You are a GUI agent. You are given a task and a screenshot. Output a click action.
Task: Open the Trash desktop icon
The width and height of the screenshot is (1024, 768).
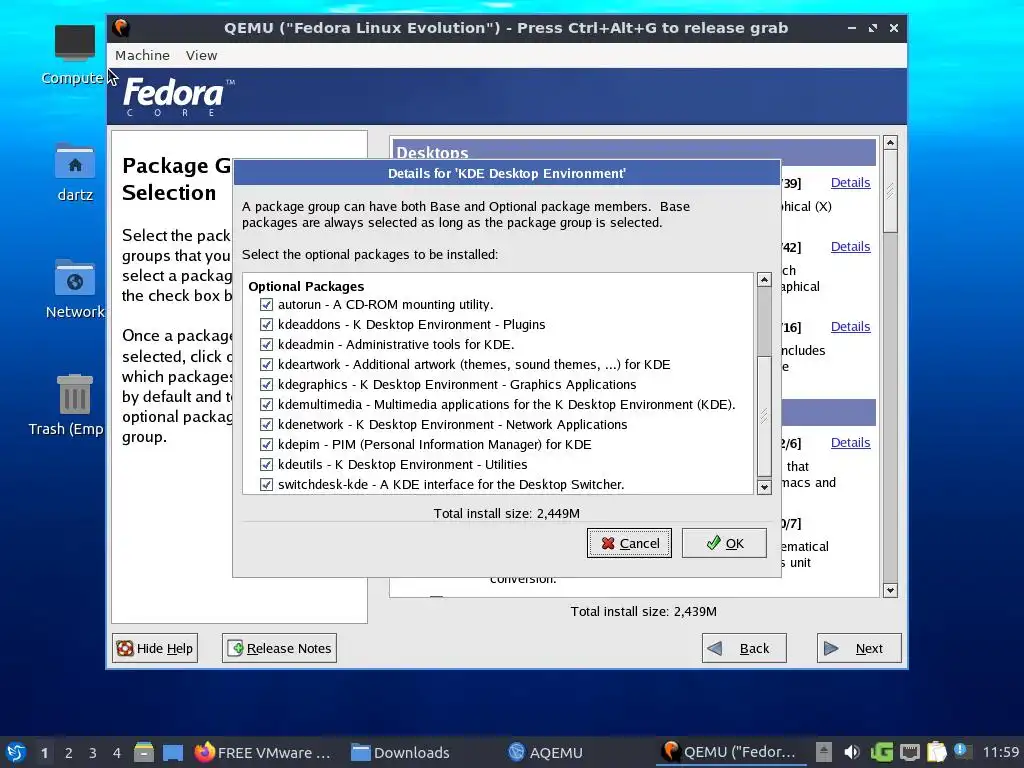[x=67, y=405]
